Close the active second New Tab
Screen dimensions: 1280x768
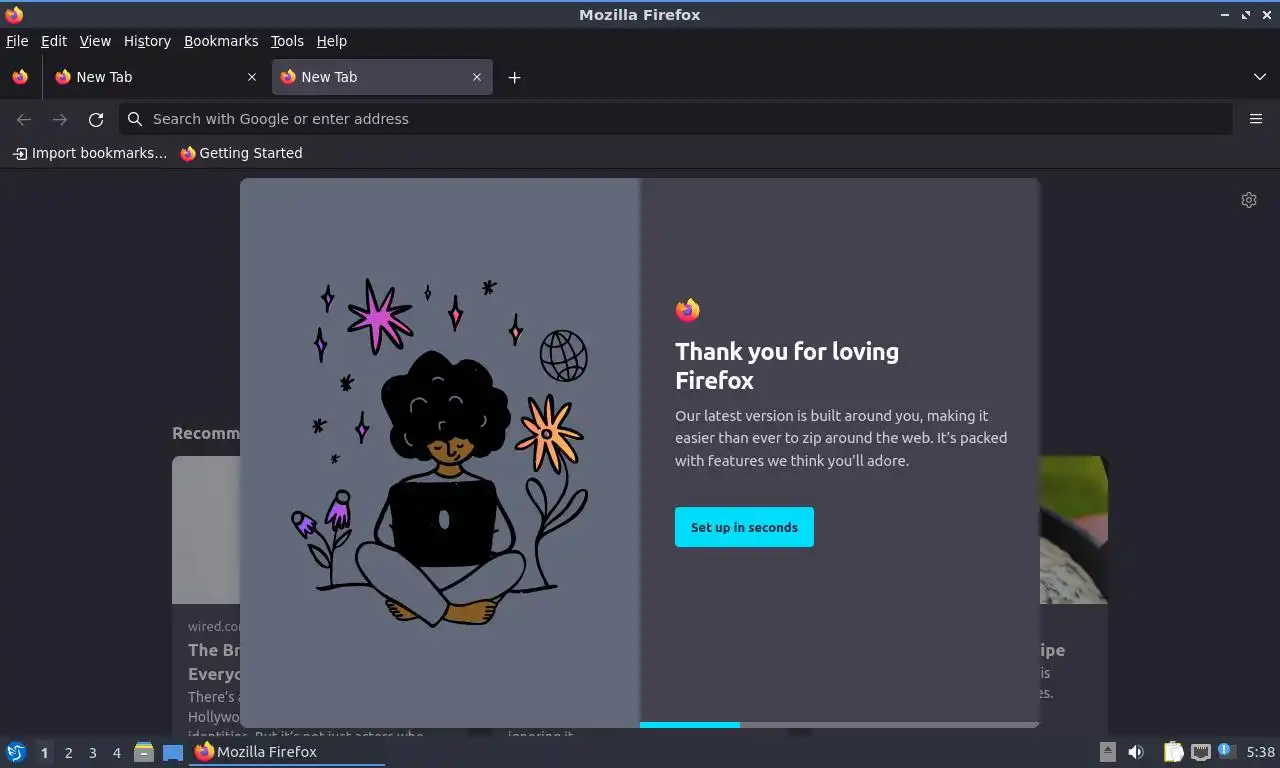tap(477, 77)
